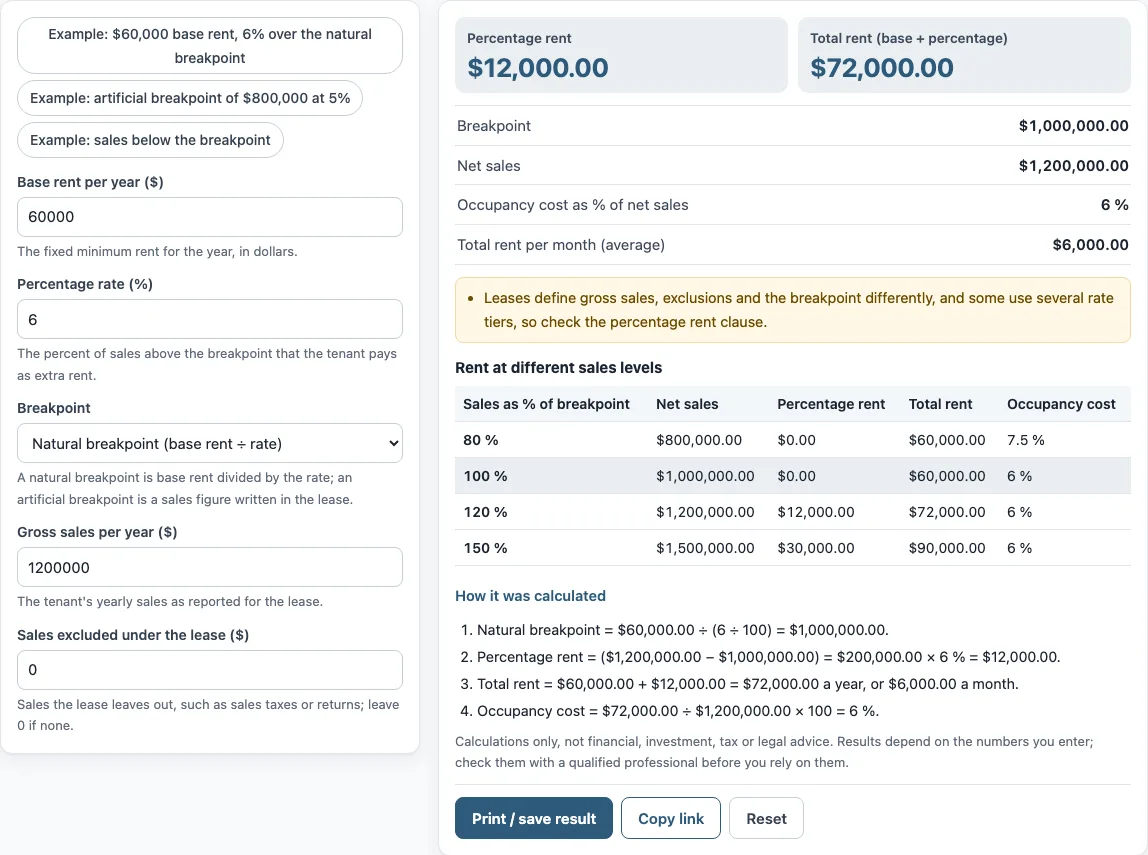
Task: Click the Occupancy cost as % of net sales row label
Action: pos(573,205)
